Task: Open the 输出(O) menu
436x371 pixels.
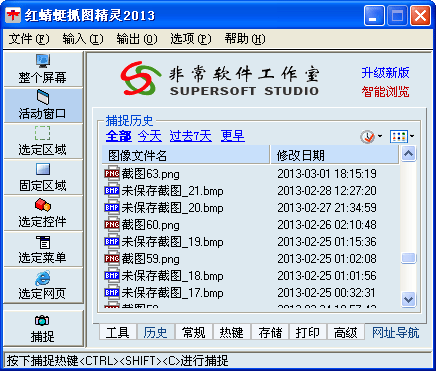Action: pos(137,39)
